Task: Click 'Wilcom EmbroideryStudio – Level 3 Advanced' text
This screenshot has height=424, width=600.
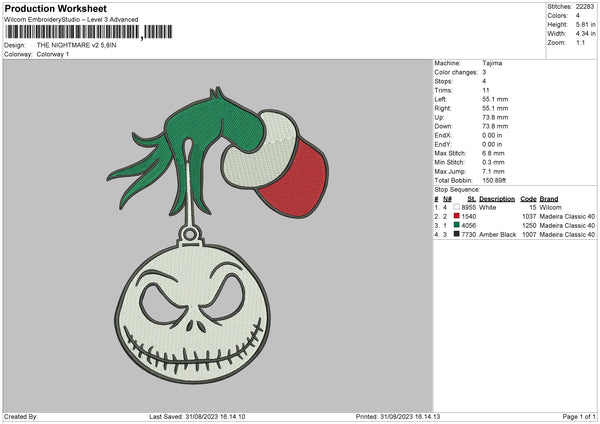Action: [x=71, y=20]
